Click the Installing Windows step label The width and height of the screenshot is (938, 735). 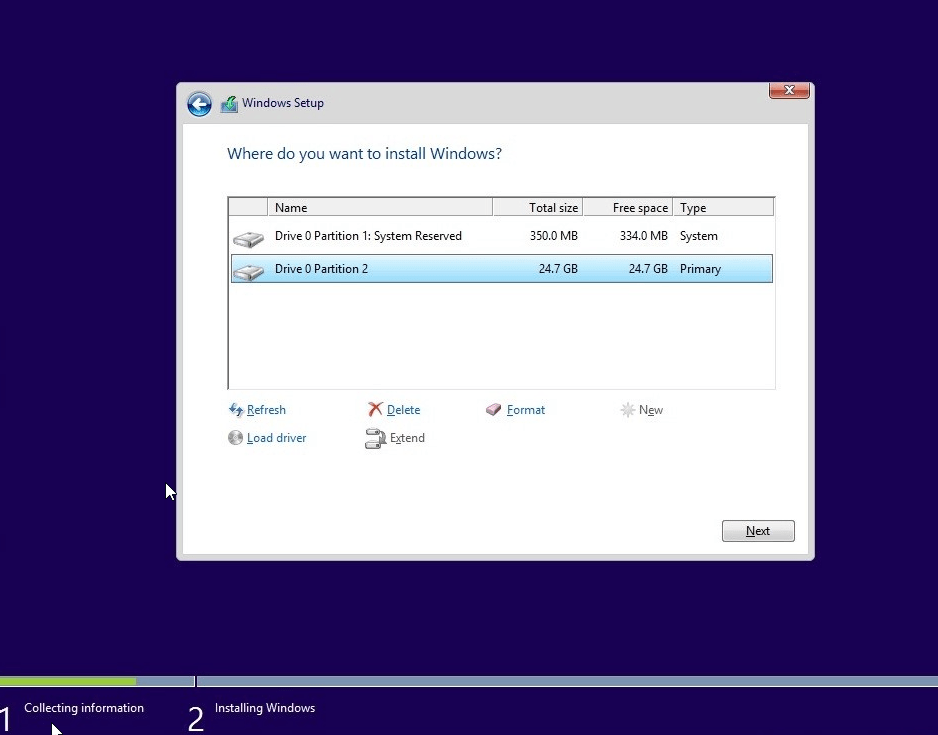pos(265,707)
